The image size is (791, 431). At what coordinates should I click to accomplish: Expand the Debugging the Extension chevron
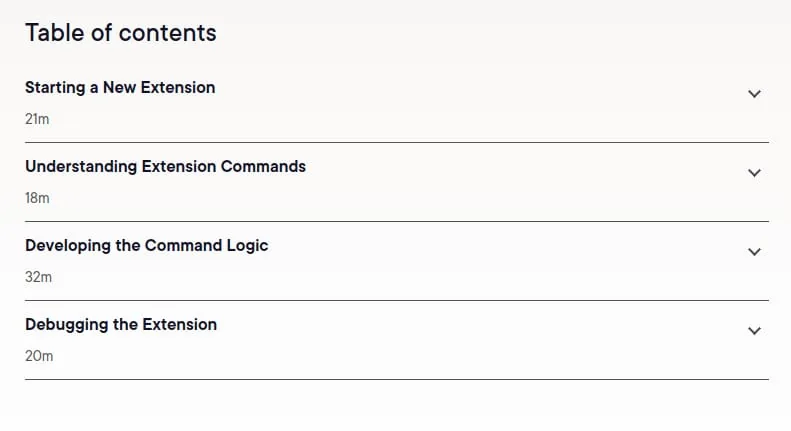click(x=754, y=331)
